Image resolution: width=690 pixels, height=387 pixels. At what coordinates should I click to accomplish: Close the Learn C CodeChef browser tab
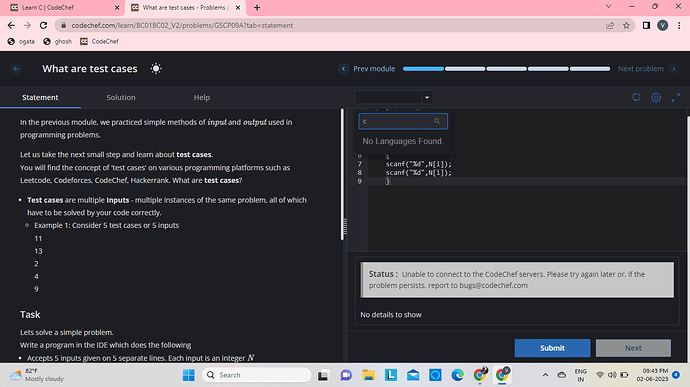117,7
